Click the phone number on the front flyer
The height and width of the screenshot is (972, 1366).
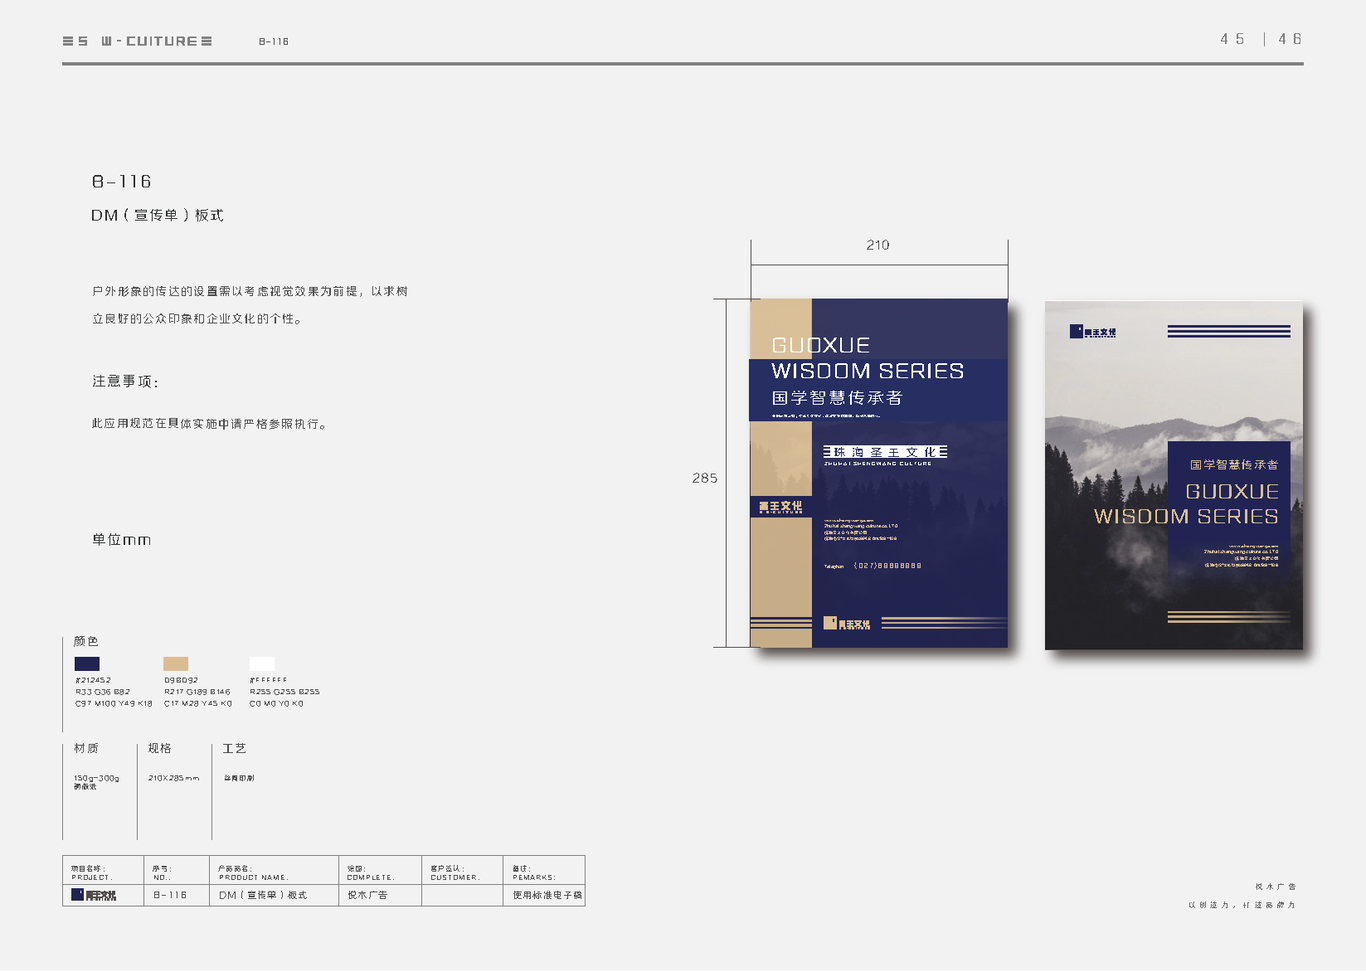888,566
